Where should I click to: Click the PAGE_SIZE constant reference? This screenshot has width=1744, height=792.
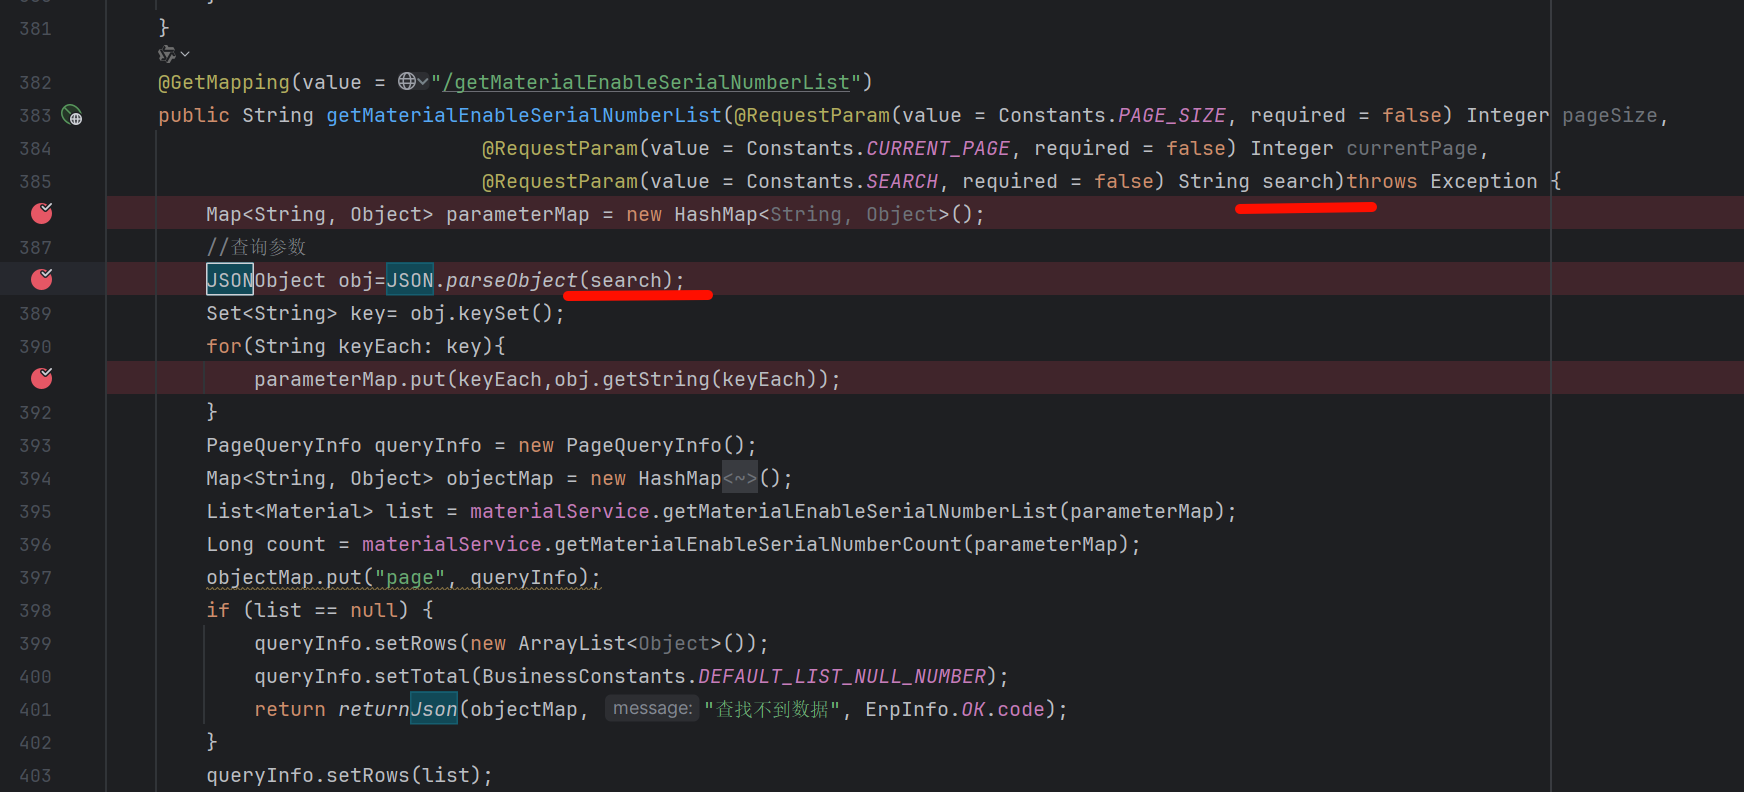(1171, 116)
